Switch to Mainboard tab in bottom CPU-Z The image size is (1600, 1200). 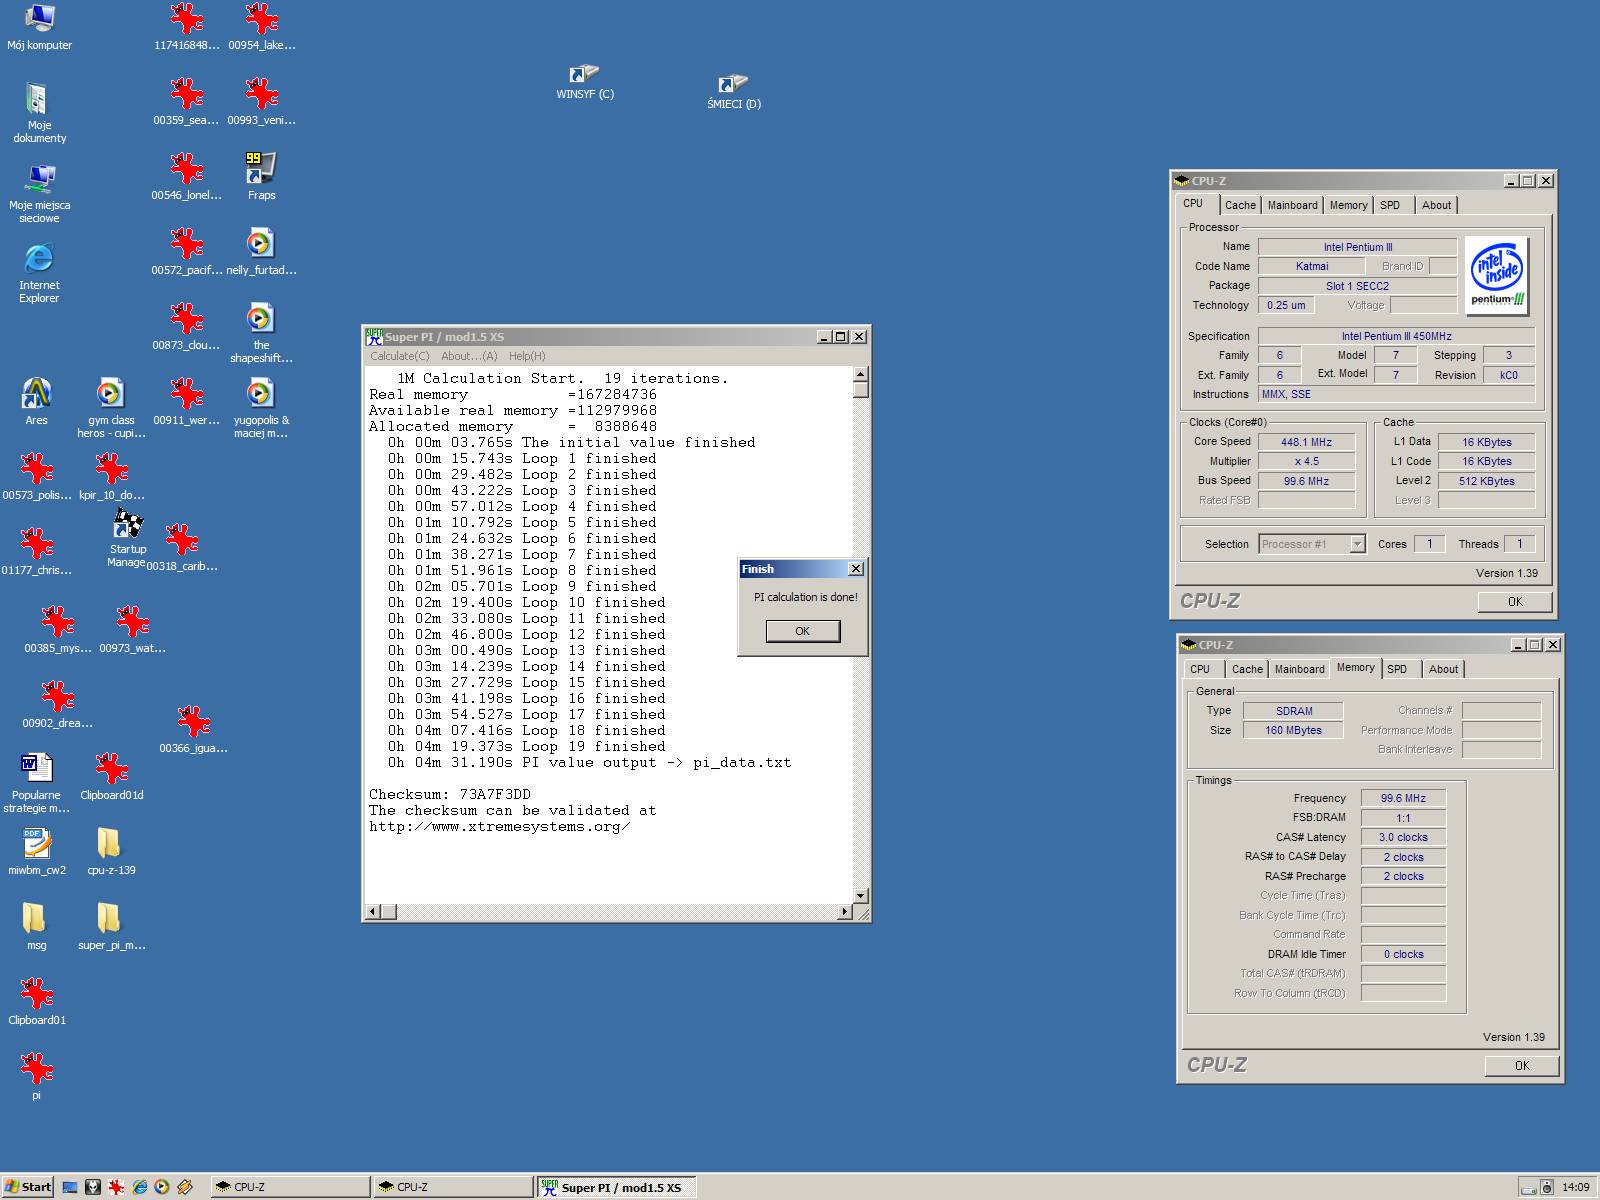tap(1299, 669)
